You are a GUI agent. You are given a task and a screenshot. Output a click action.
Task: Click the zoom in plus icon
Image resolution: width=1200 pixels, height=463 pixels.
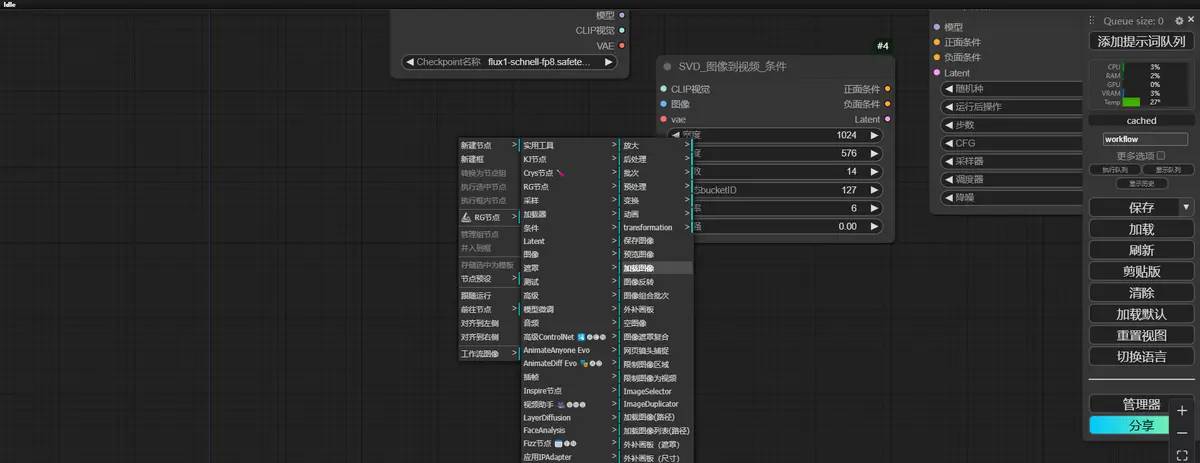pos(1182,411)
